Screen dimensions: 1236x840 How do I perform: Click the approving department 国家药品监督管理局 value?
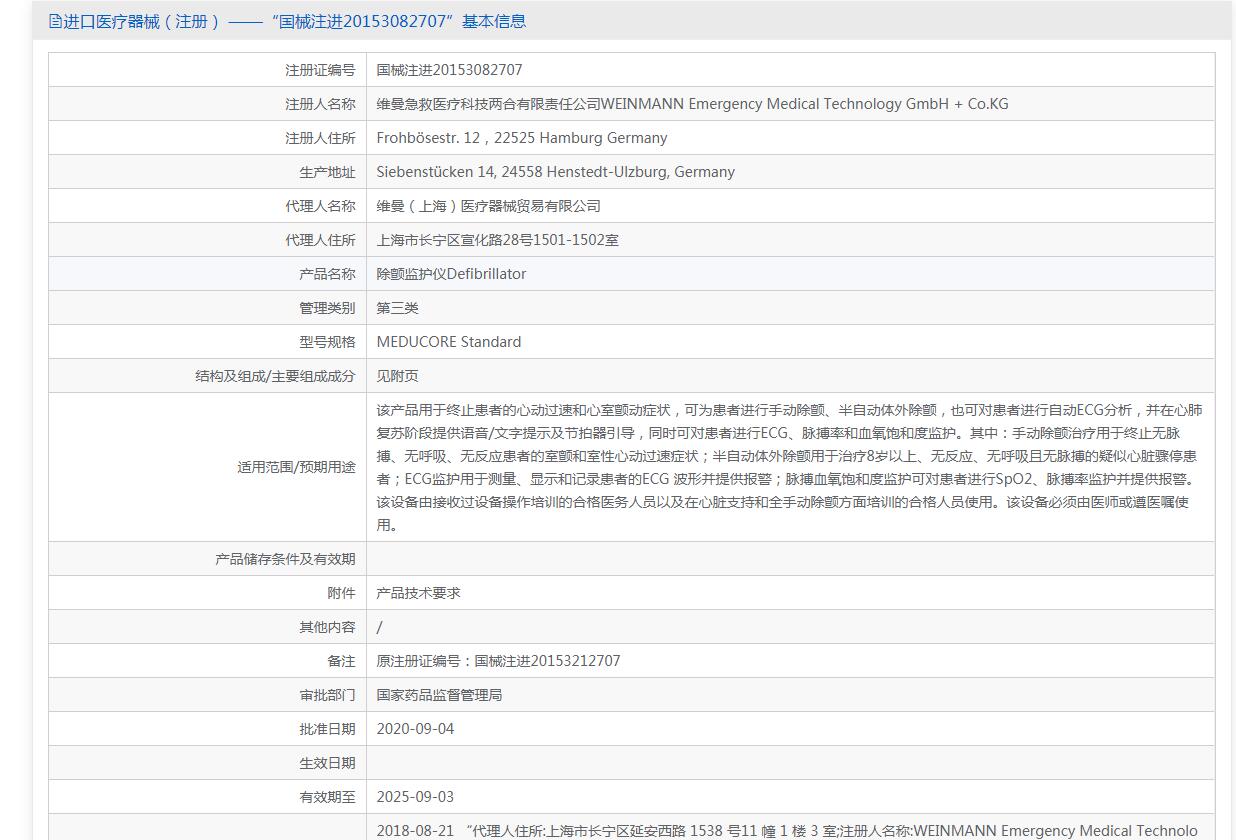[x=439, y=695]
